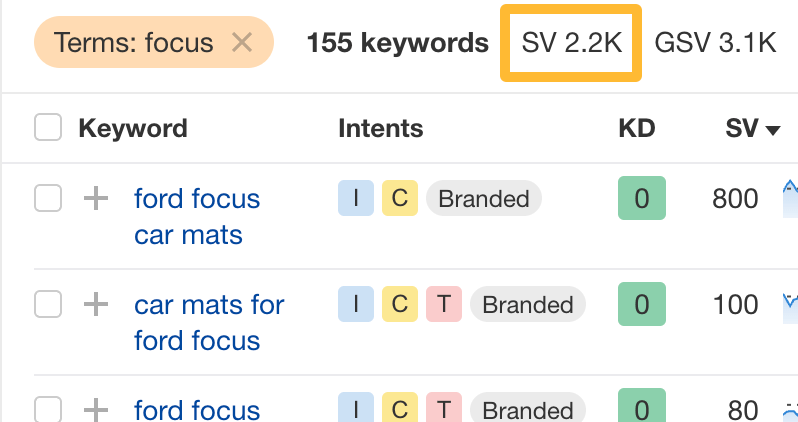This screenshot has height=422, width=798.
Task: Click the Keyword column header
Action: 132,128
